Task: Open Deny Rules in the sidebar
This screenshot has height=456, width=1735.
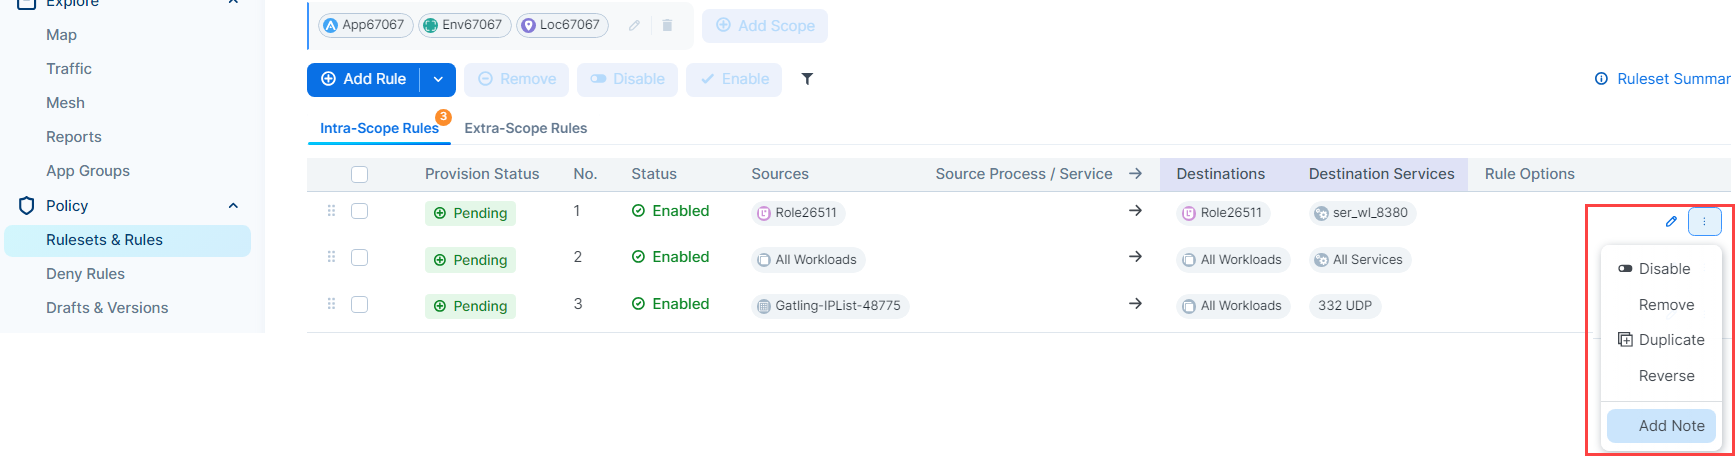Action: tap(85, 274)
